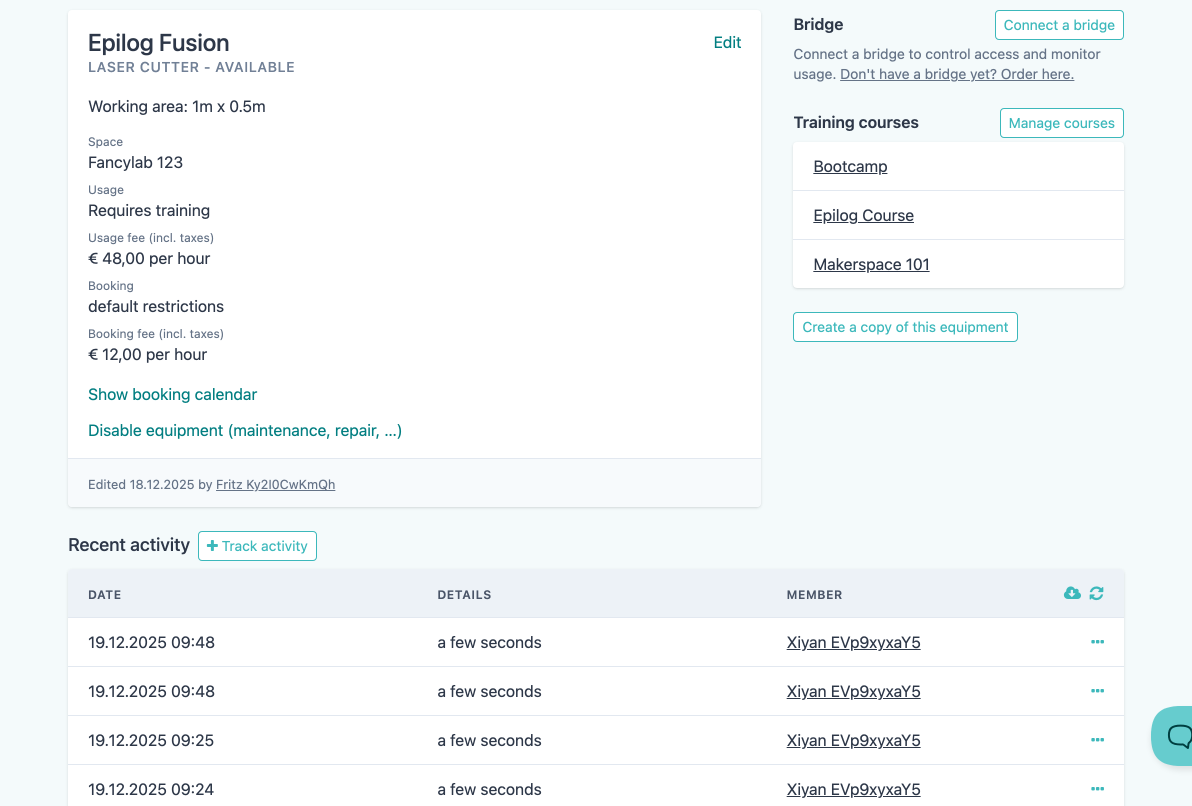Click the DATE column header
This screenshot has height=806, width=1192.
click(x=105, y=595)
